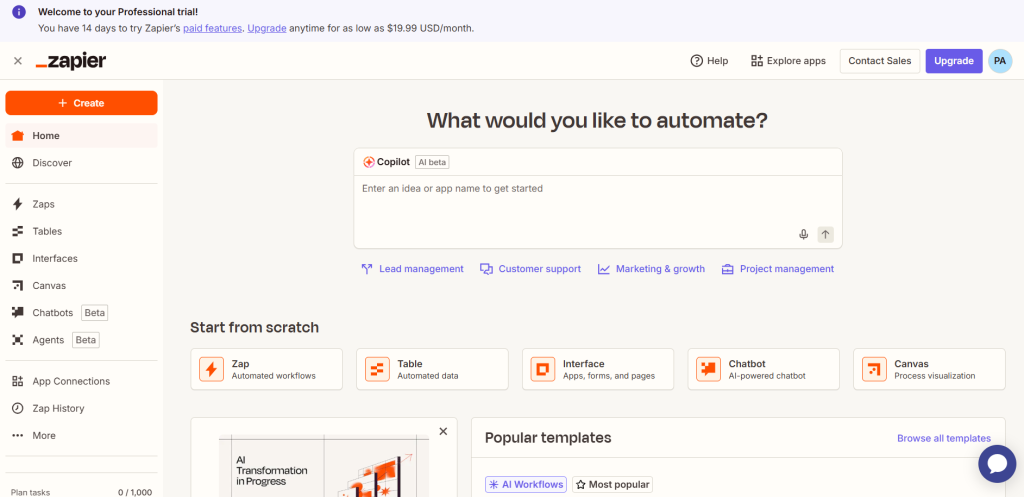
Task: Open Tables in the sidebar
Action: 82,231
